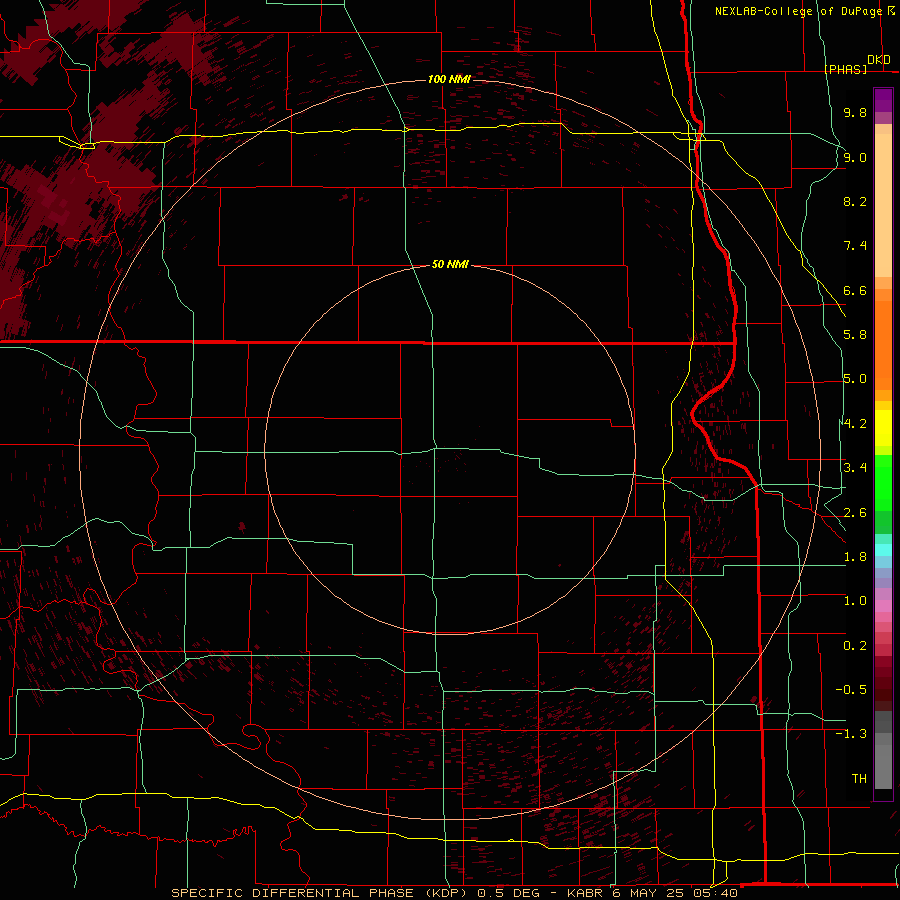Viewport: 900px width, 900px height.
Task: Click the 5.8 scale value
Action: [x=855, y=335]
